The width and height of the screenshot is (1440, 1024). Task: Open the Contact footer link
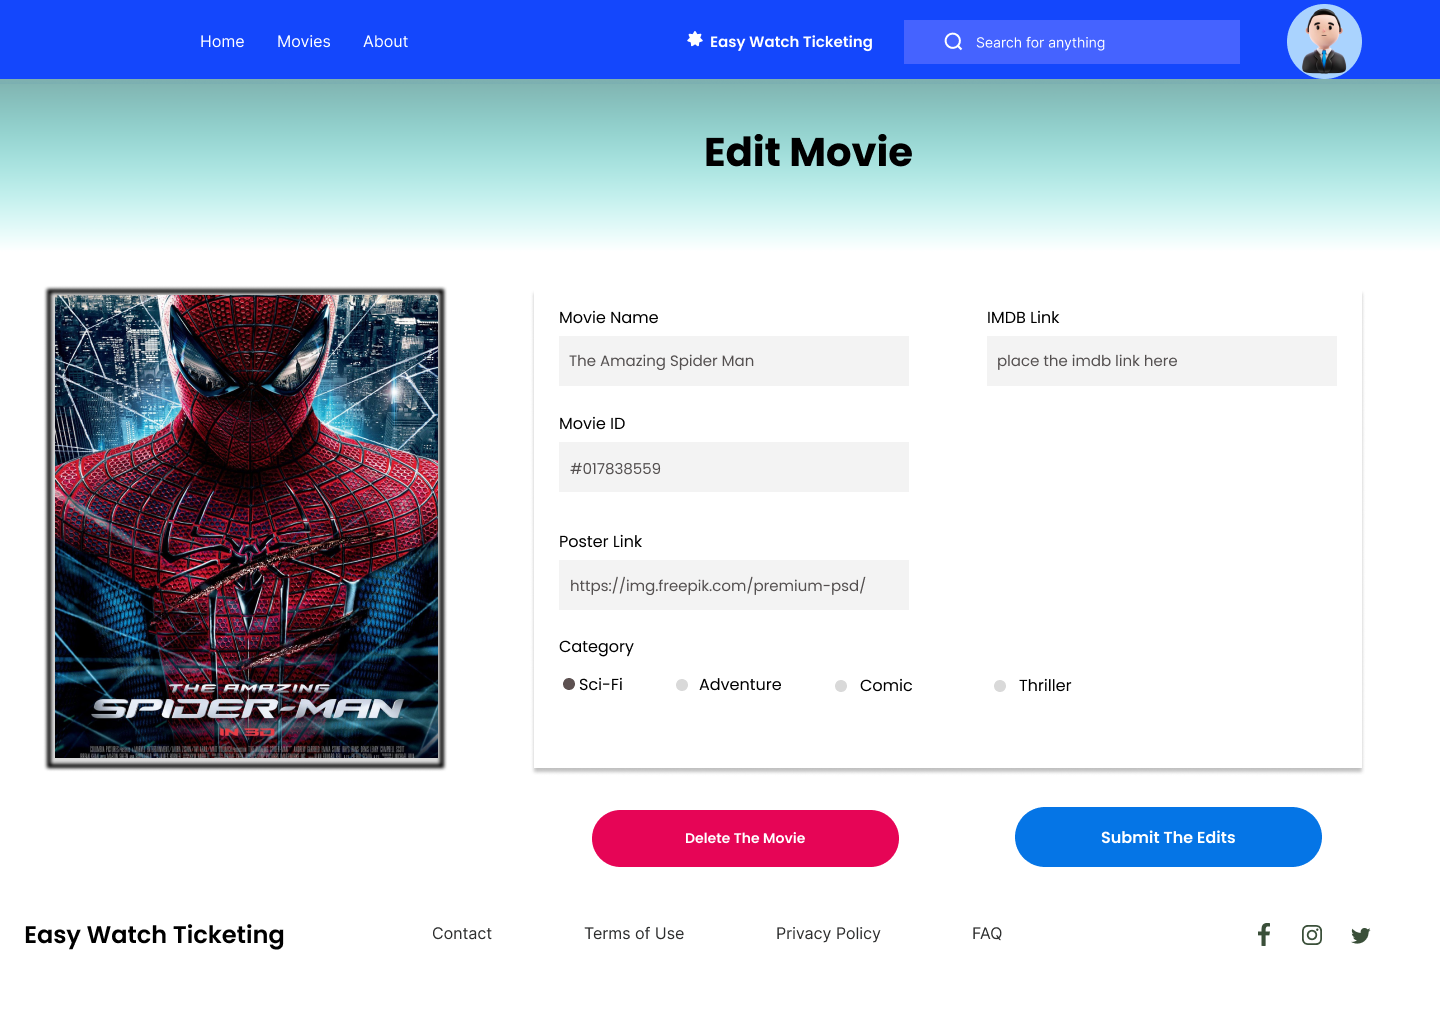click(462, 933)
